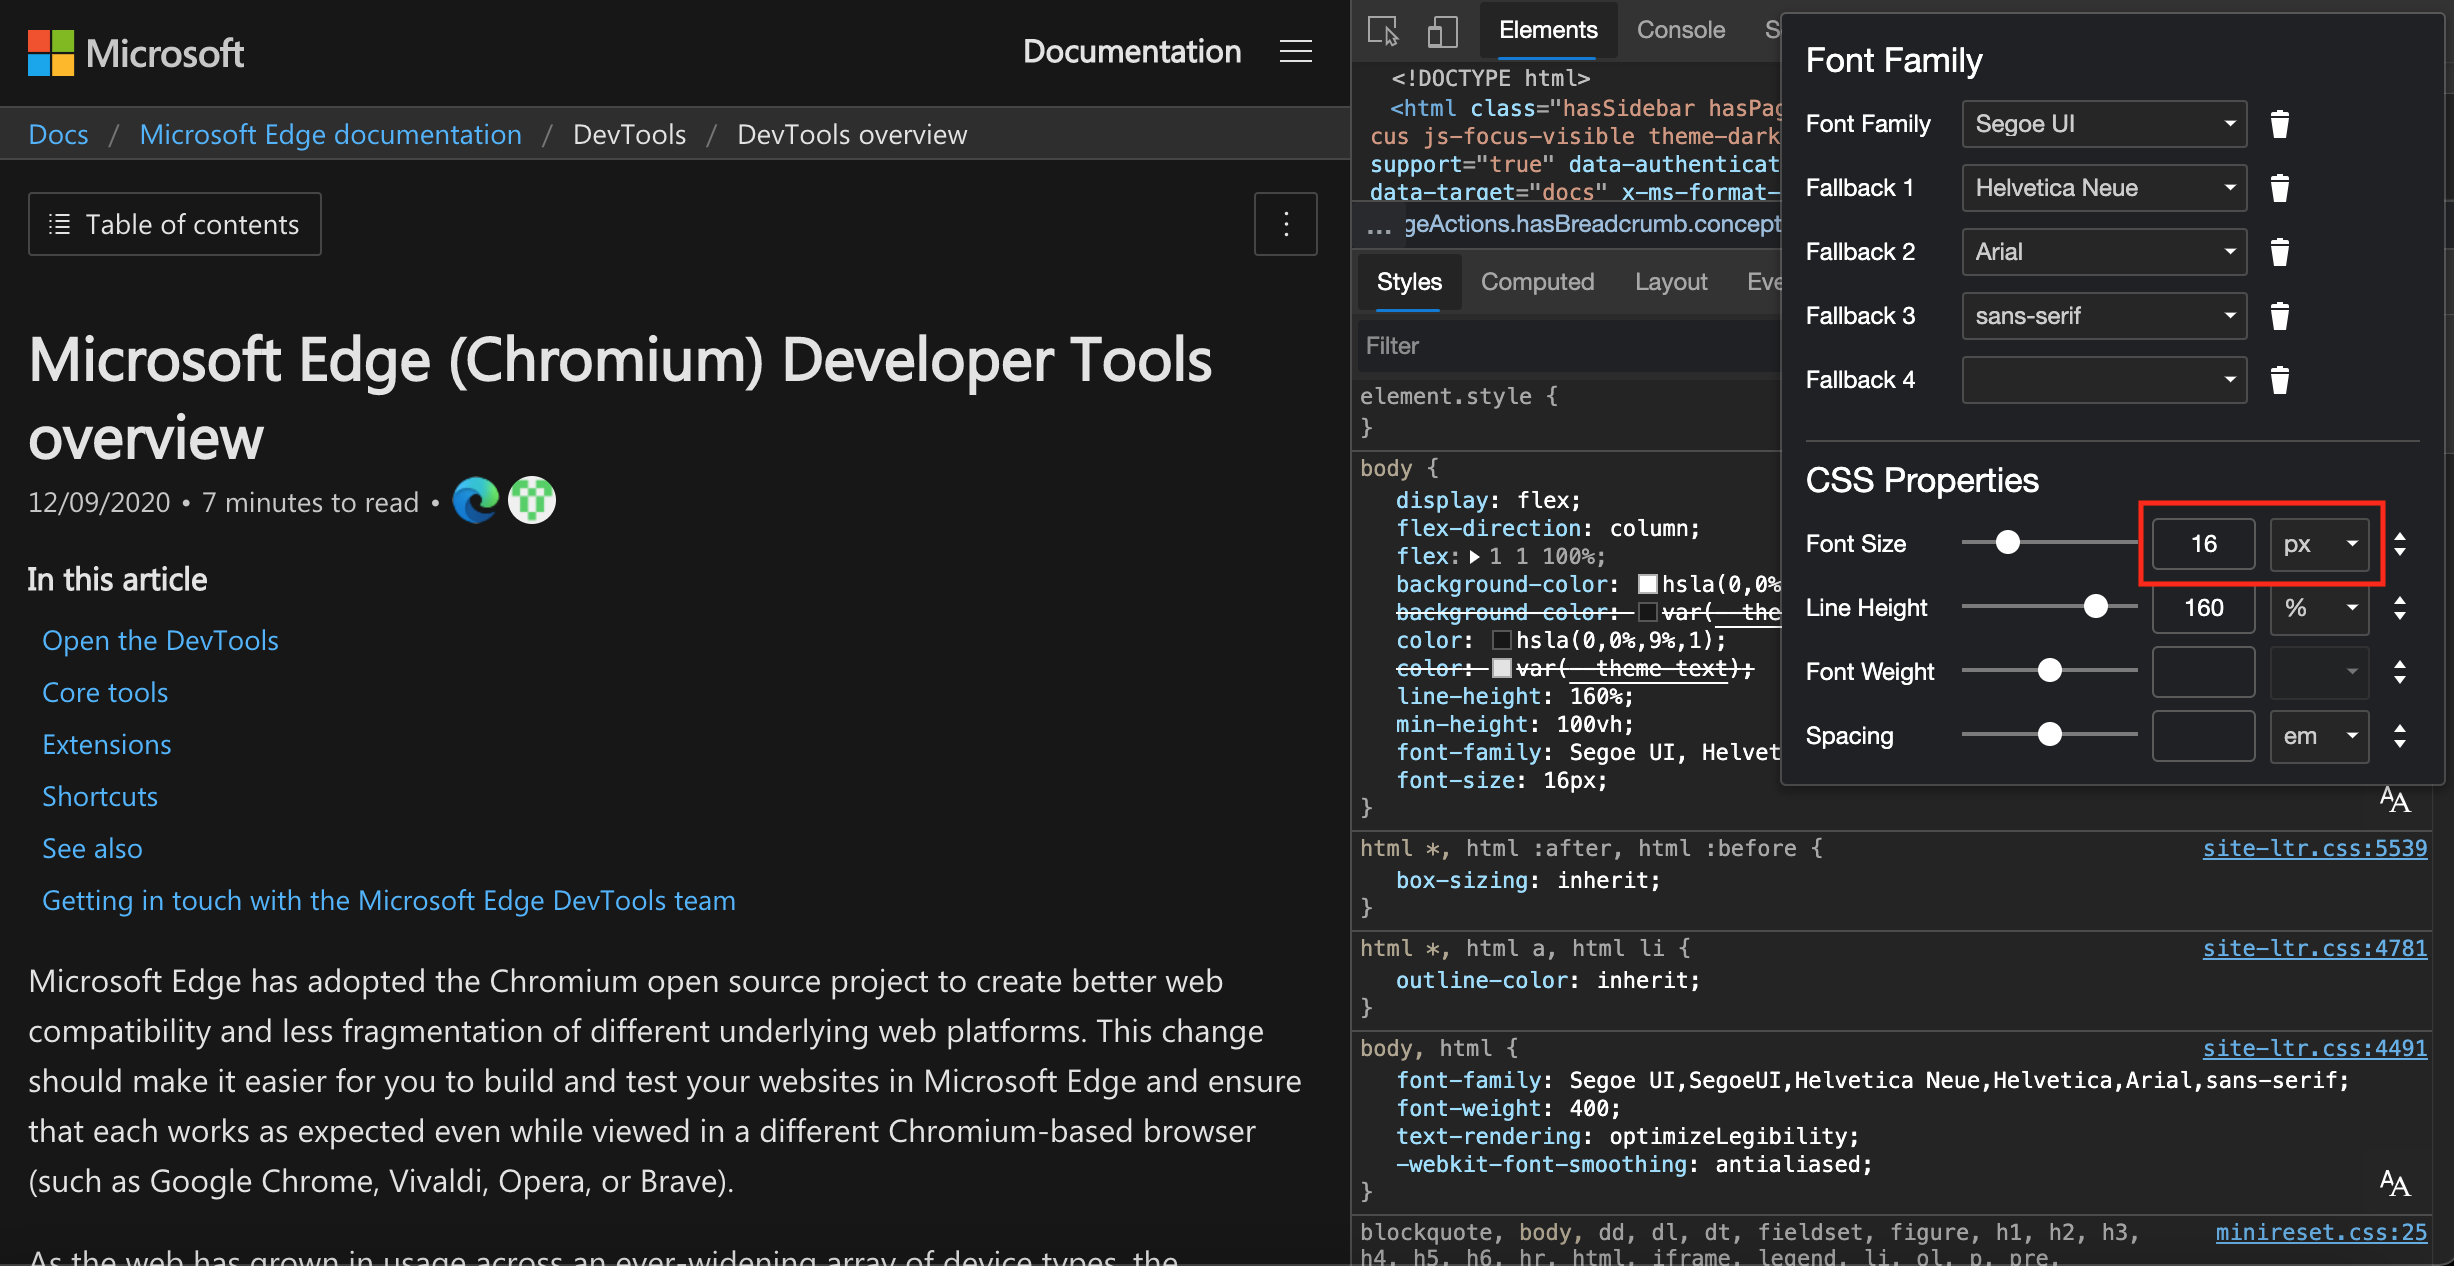Image resolution: width=2454 pixels, height=1266 pixels.
Task: Switch to the Elements panel tab
Action: (x=1543, y=27)
